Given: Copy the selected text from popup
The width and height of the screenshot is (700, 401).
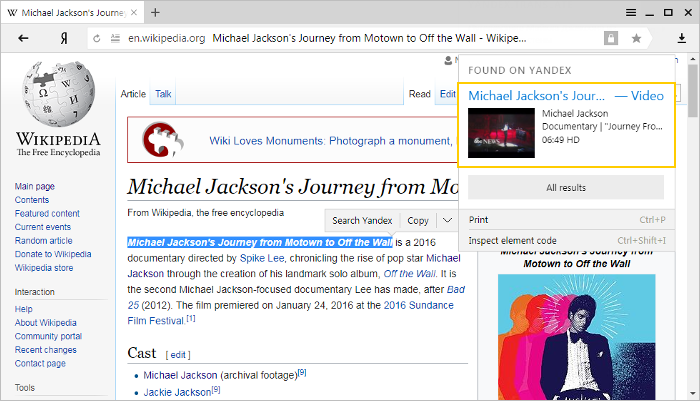Looking at the screenshot, I should tap(418, 220).
